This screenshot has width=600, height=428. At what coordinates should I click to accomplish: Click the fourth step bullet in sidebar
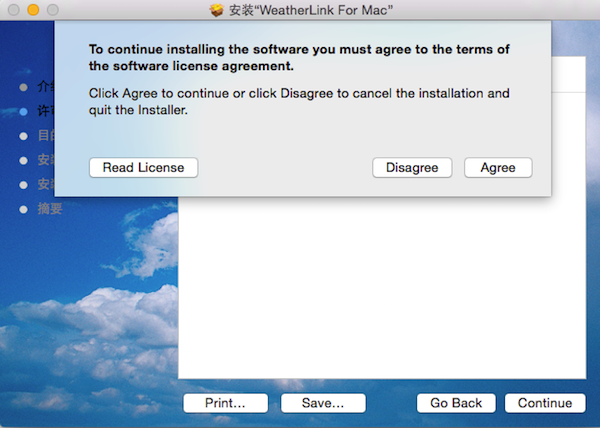point(23,160)
